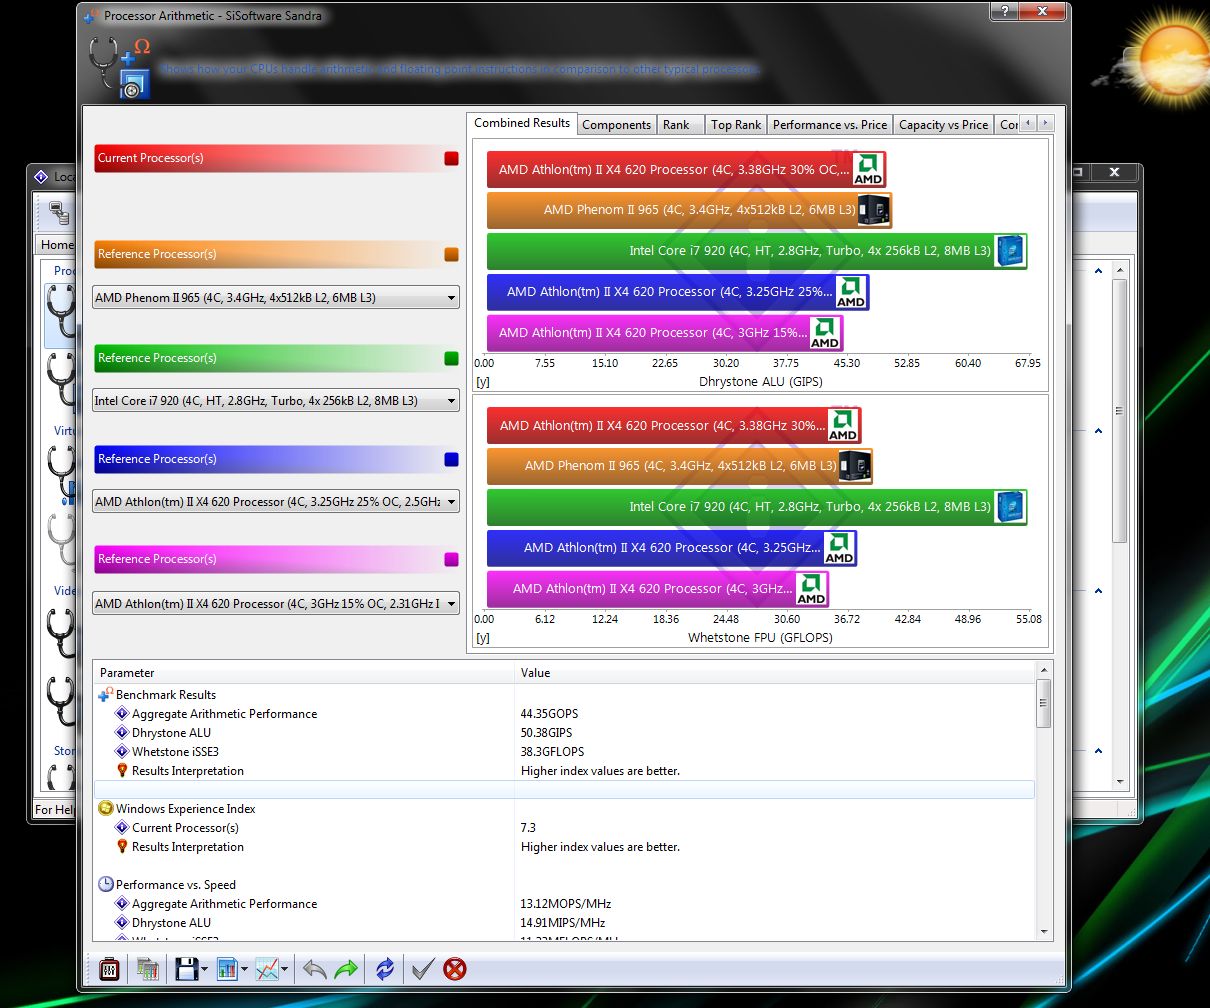This screenshot has height=1008, width=1210.
Task: Open dropdown arrow next to save icon
Action: (x=204, y=969)
